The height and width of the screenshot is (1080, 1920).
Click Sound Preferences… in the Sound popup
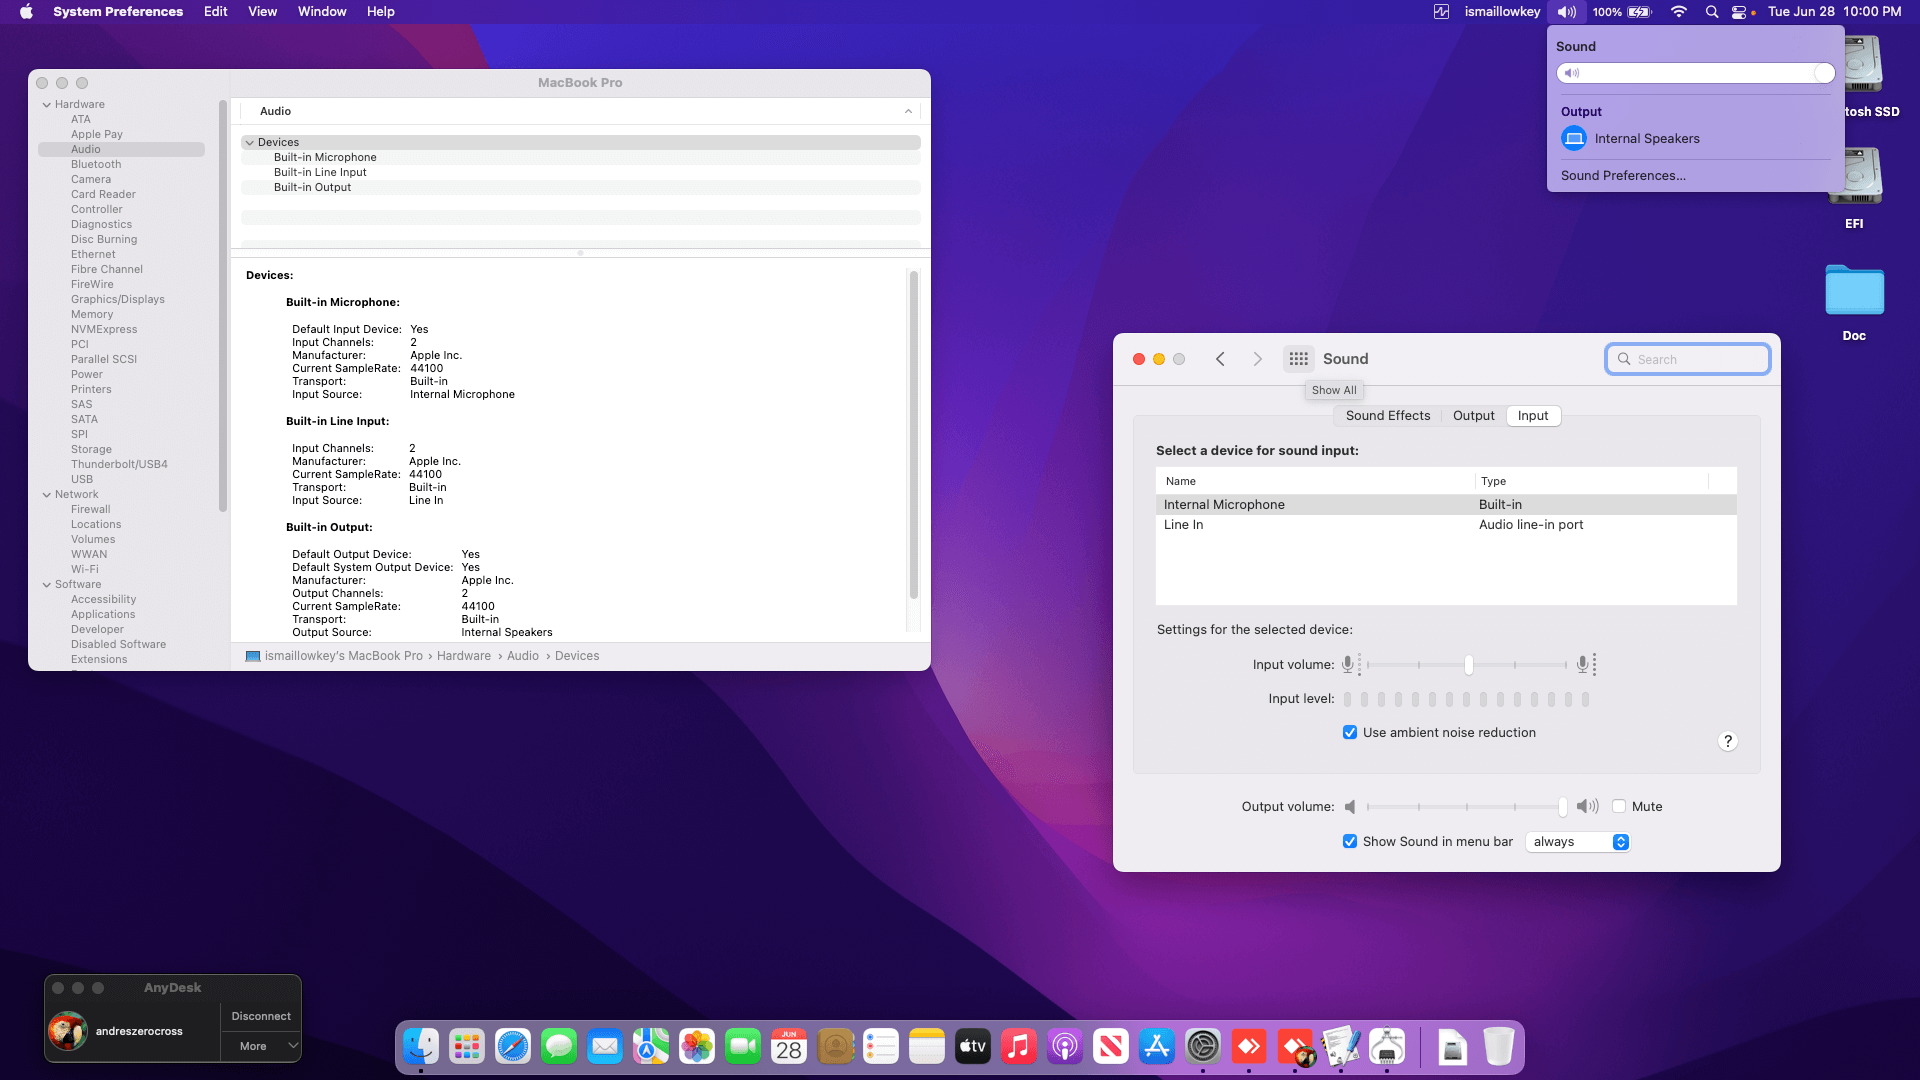1623,176
